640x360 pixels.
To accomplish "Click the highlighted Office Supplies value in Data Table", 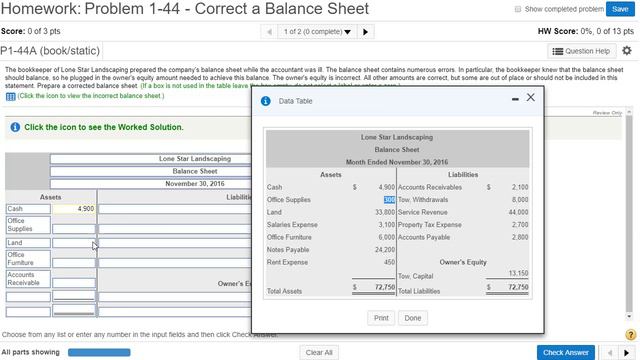I will 389,200.
